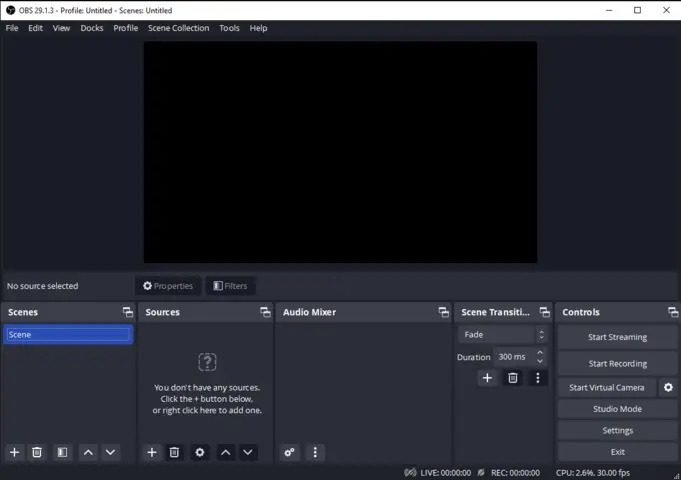
Task: Open Audio Mixer three-dot menu
Action: pyautogui.click(x=315, y=452)
